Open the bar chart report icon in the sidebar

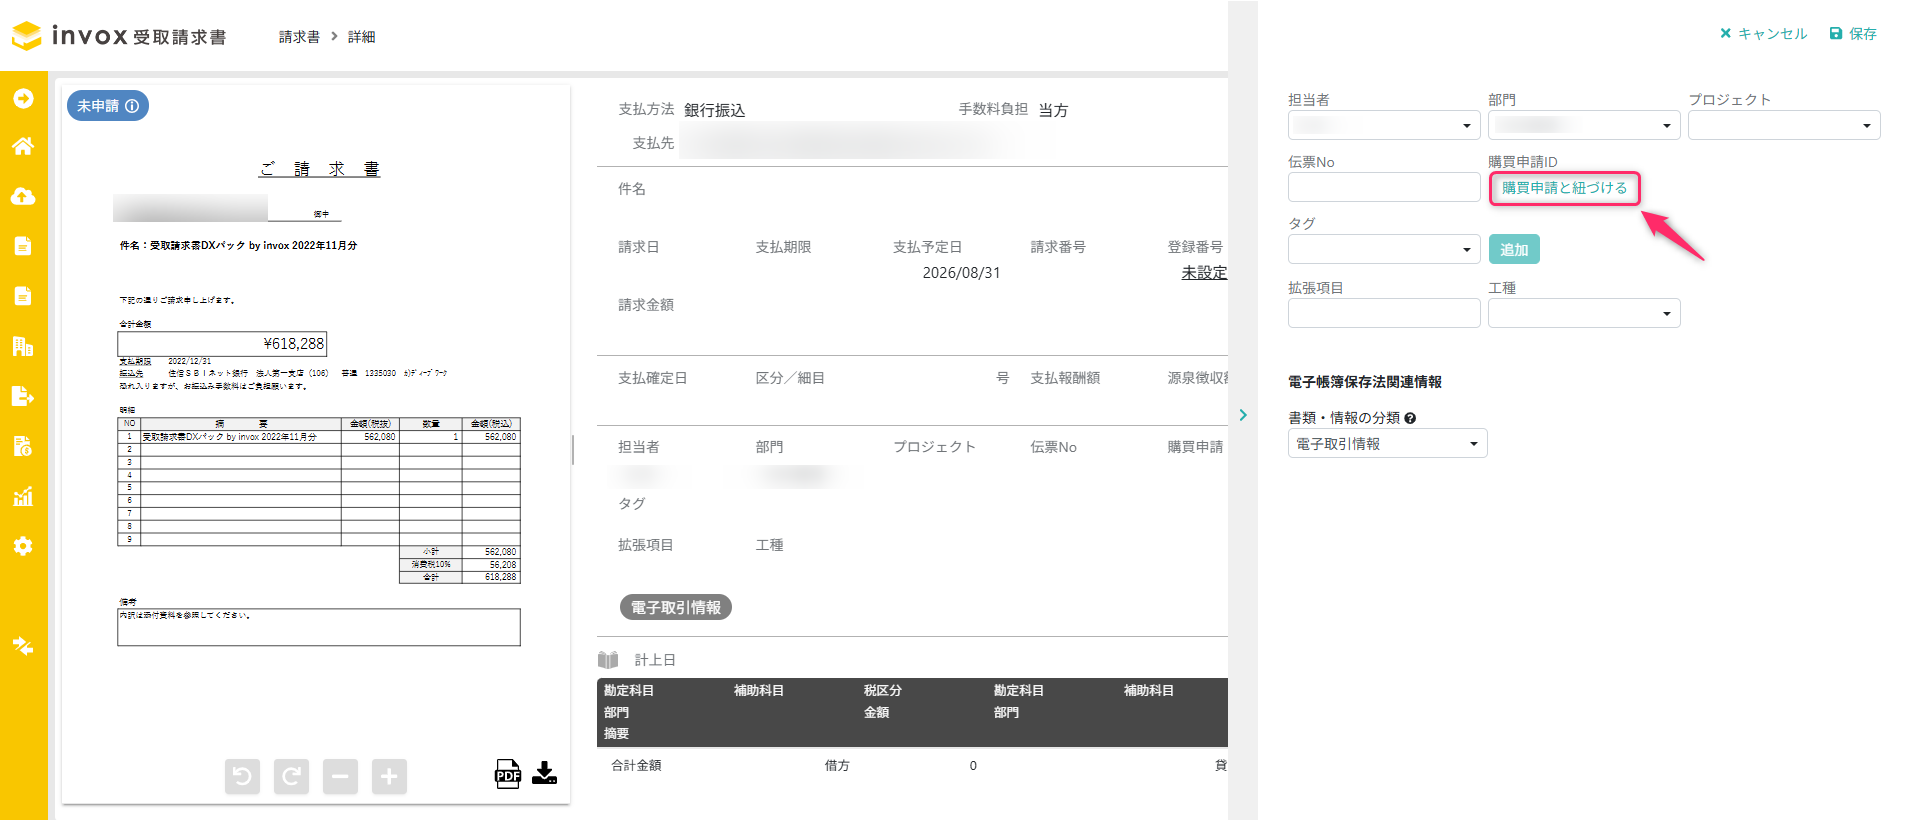click(23, 496)
